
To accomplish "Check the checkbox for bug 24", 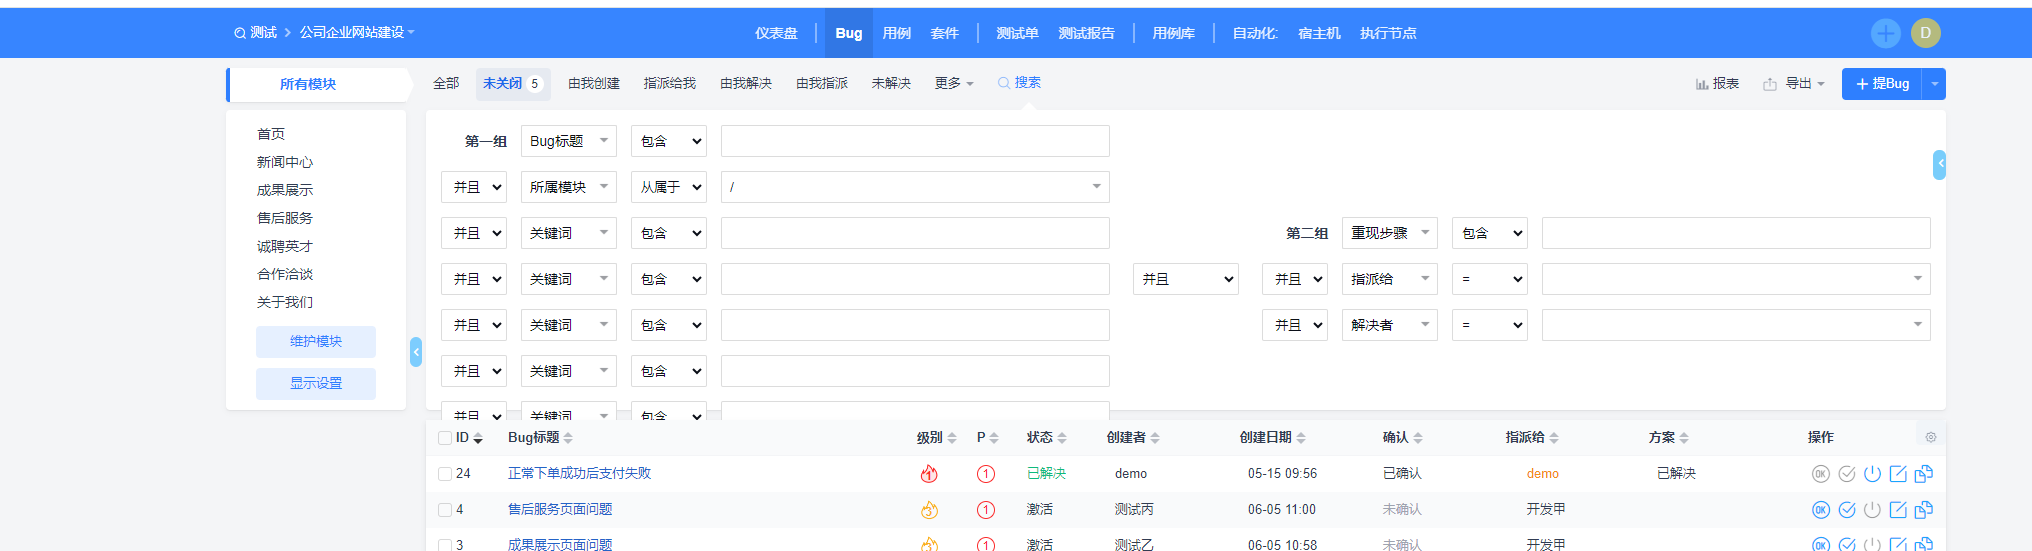I will [445, 474].
